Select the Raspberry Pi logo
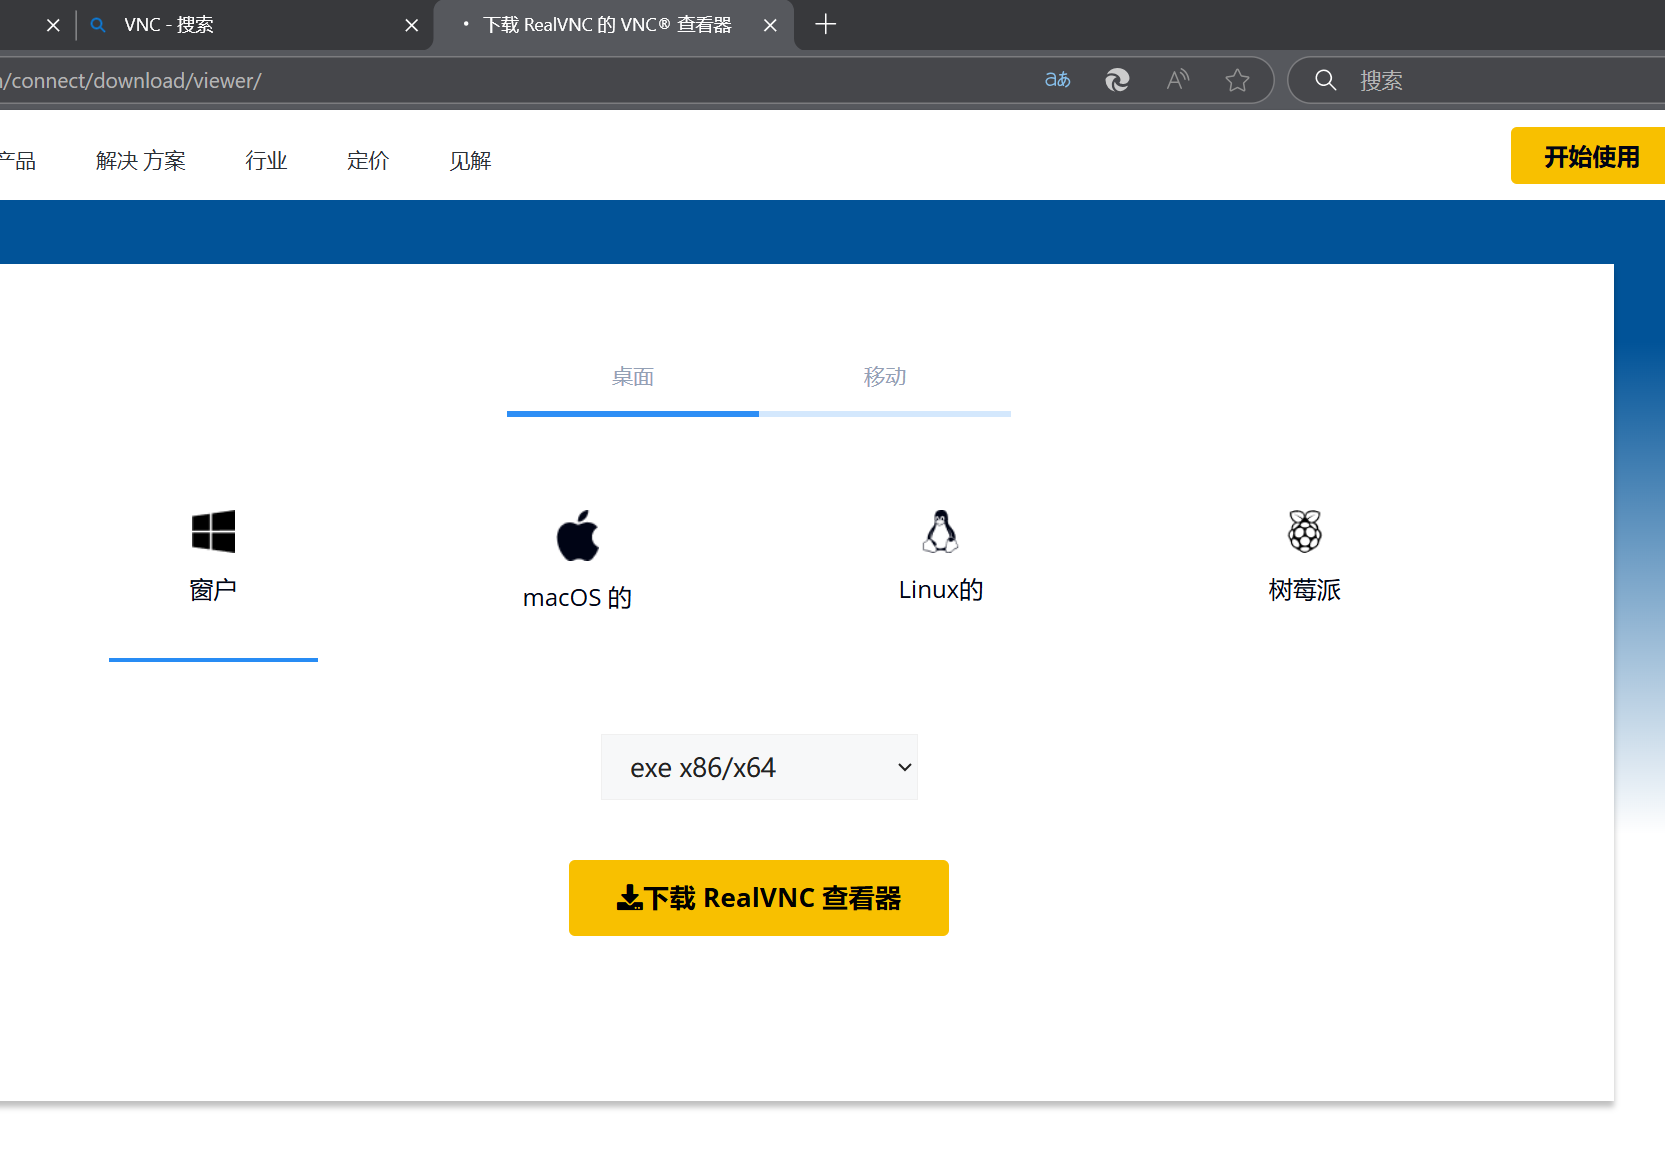 1305,531
